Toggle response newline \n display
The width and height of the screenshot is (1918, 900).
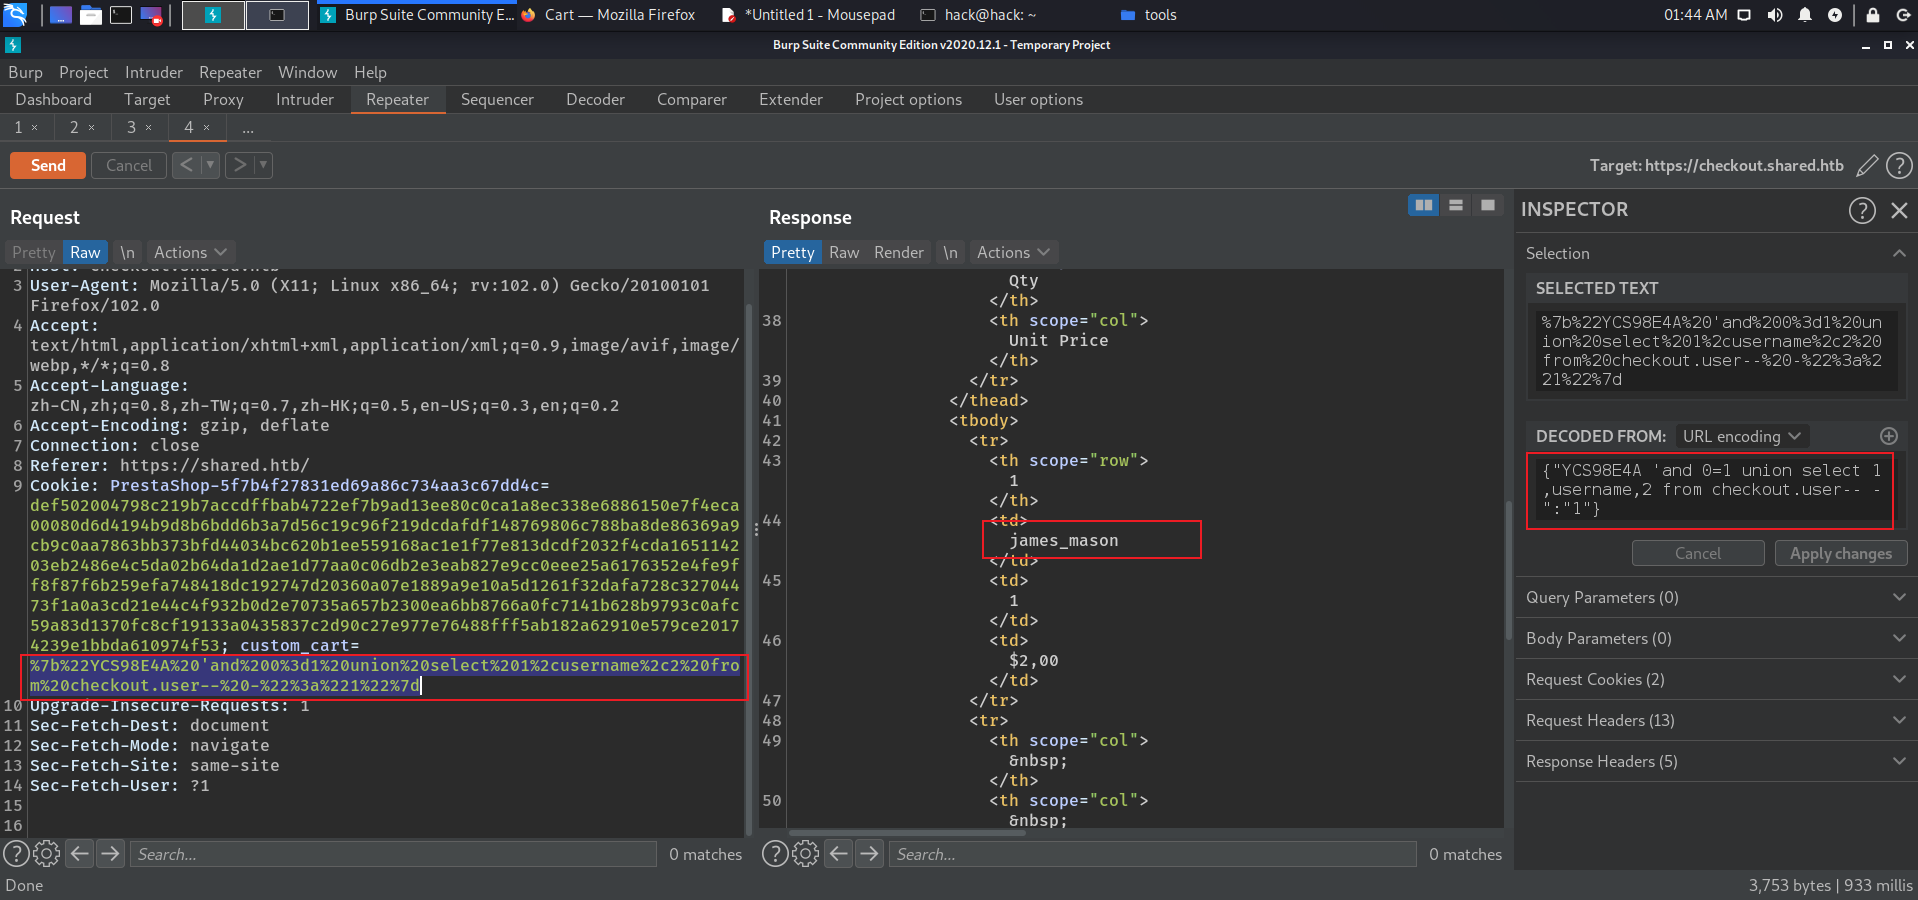[x=950, y=253]
